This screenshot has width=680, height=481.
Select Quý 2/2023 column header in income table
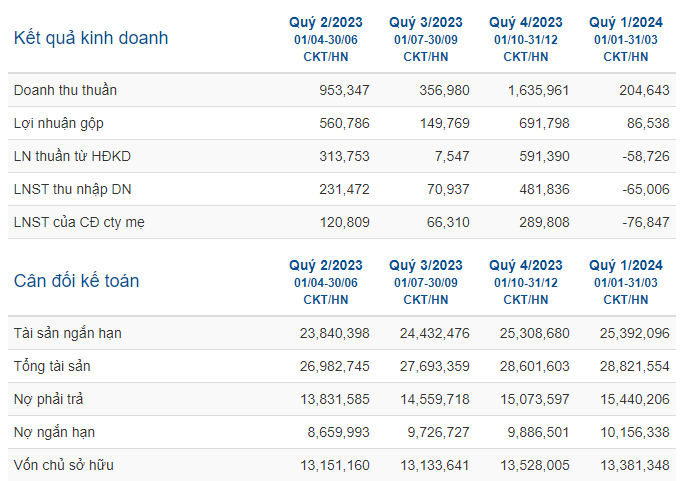click(326, 22)
